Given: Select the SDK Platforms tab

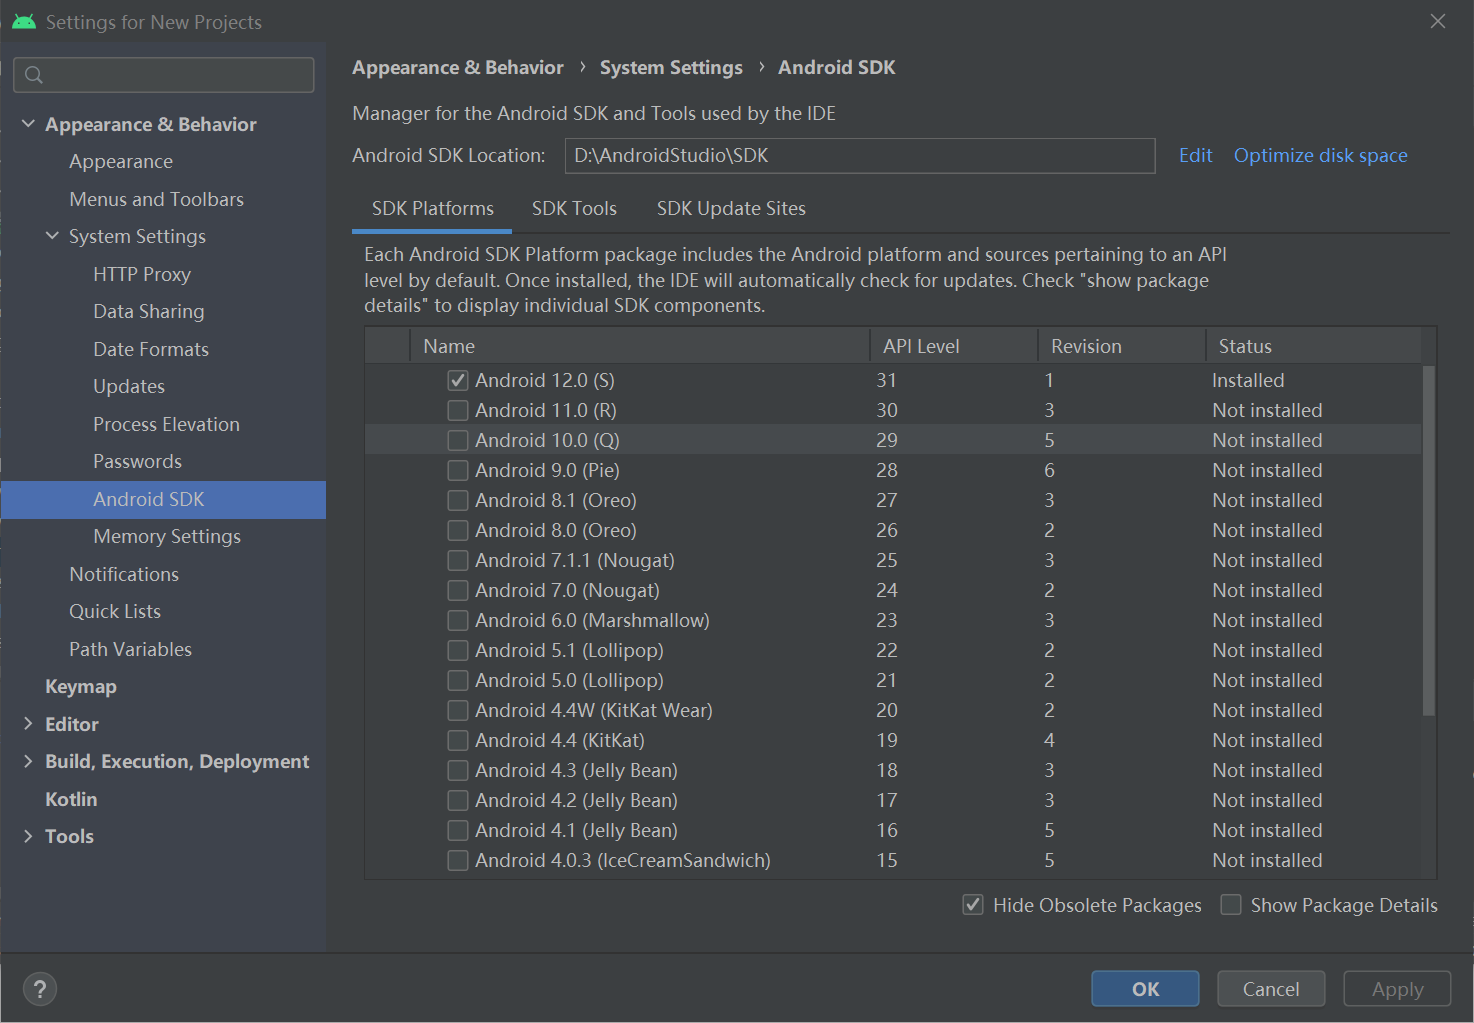Looking at the screenshot, I should [433, 208].
